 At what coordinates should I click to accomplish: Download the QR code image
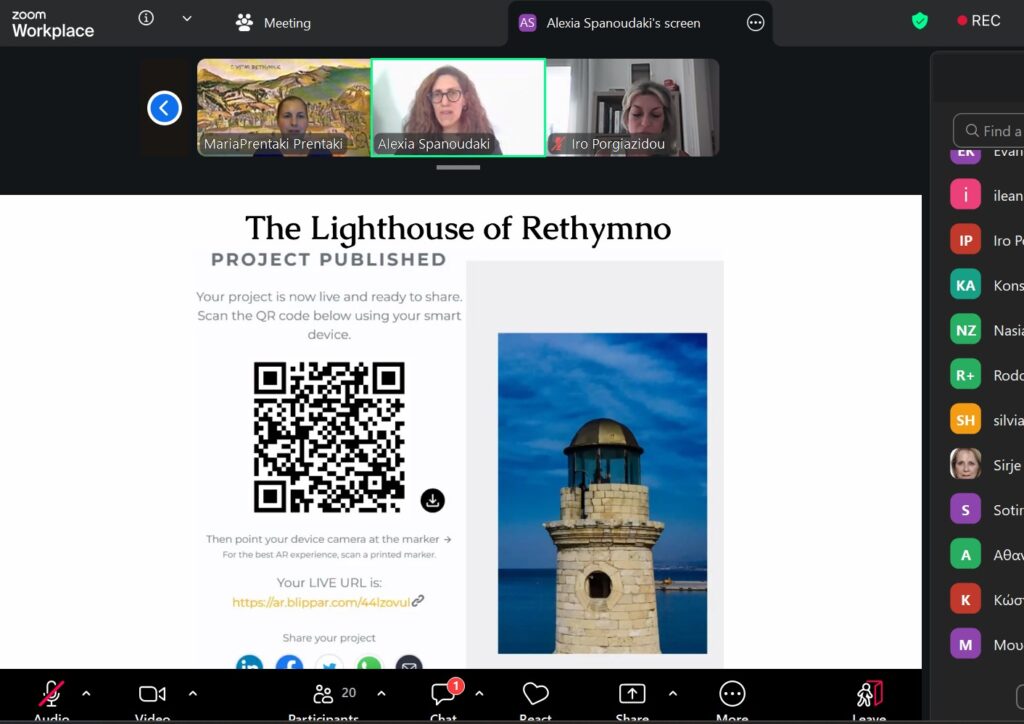click(432, 501)
